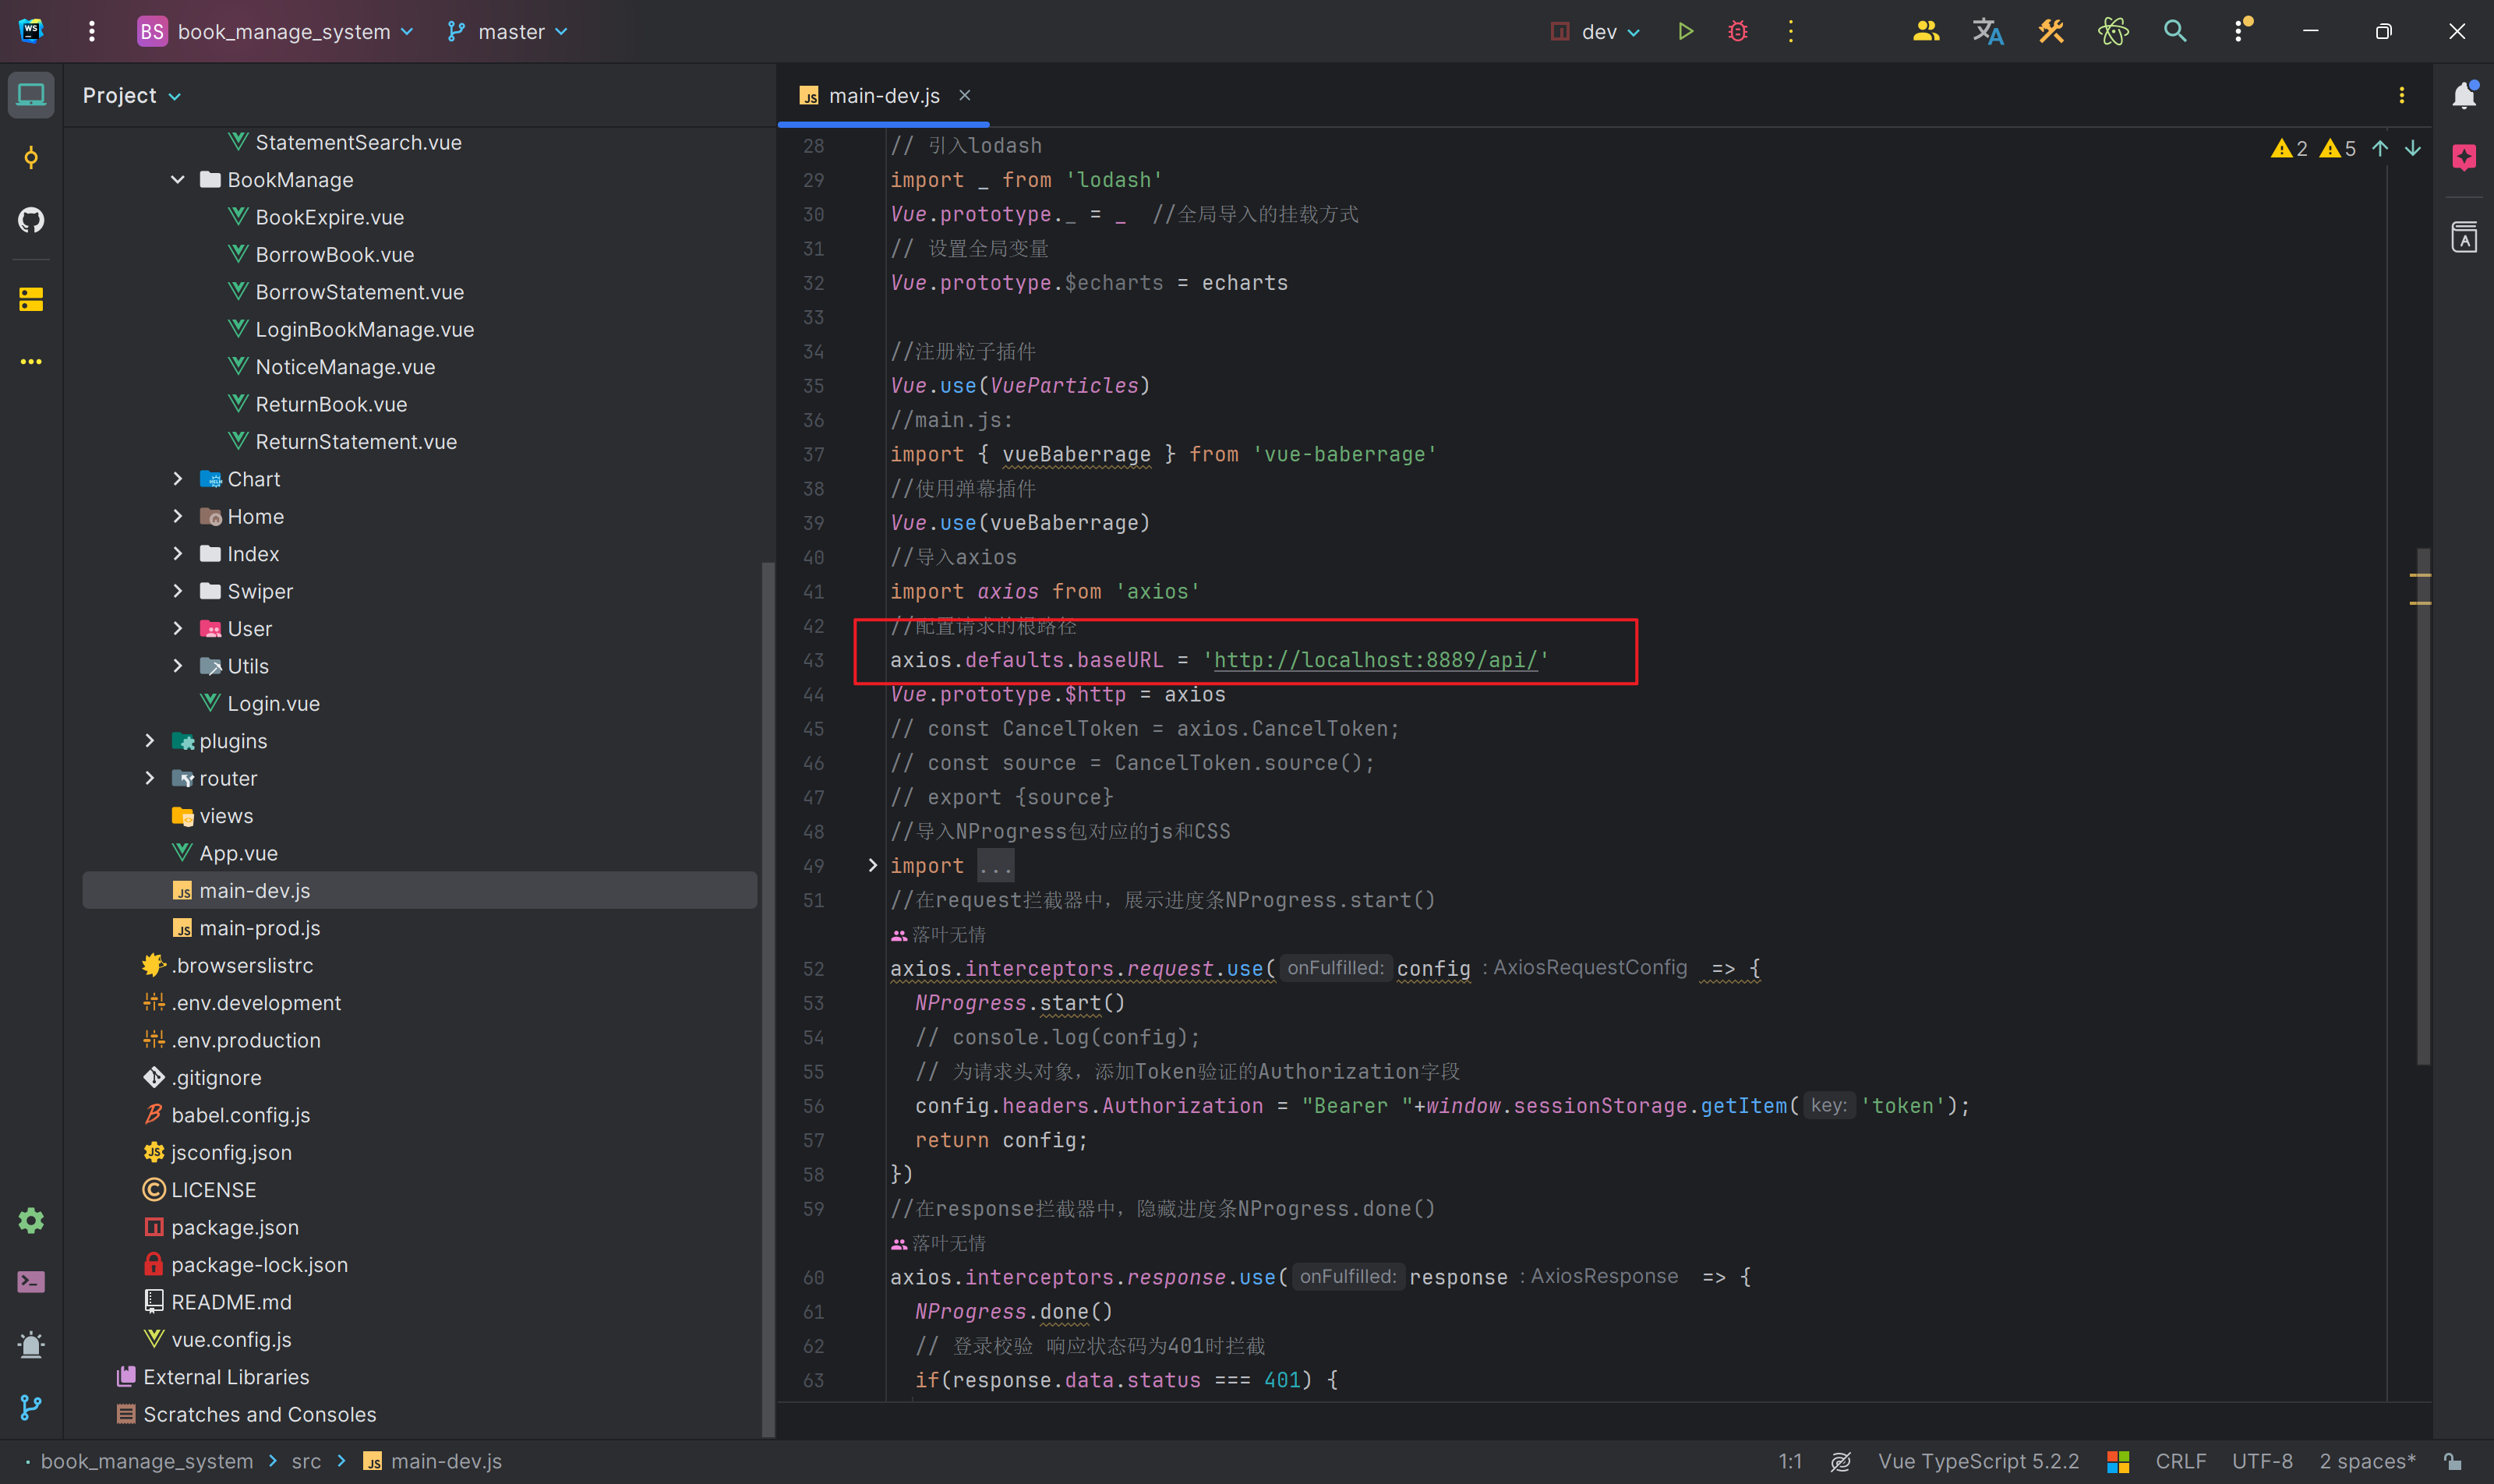Image resolution: width=2494 pixels, height=1484 pixels.
Task: Expand the folded import block on line 49
Action: click(872, 866)
